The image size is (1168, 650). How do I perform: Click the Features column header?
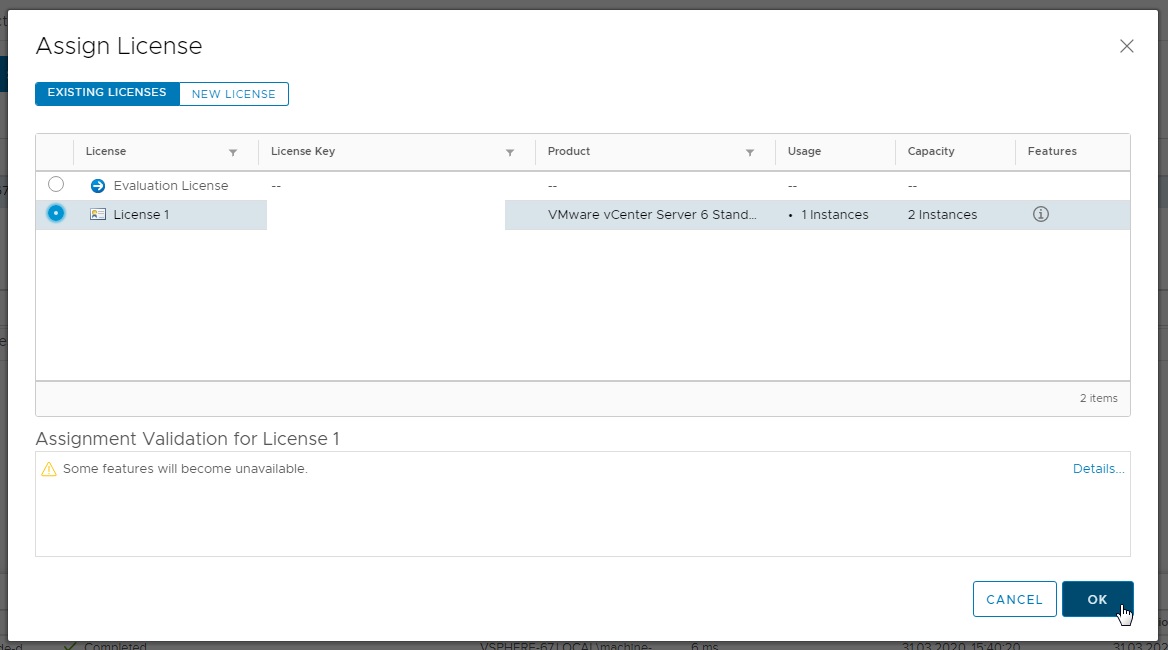1052,152
